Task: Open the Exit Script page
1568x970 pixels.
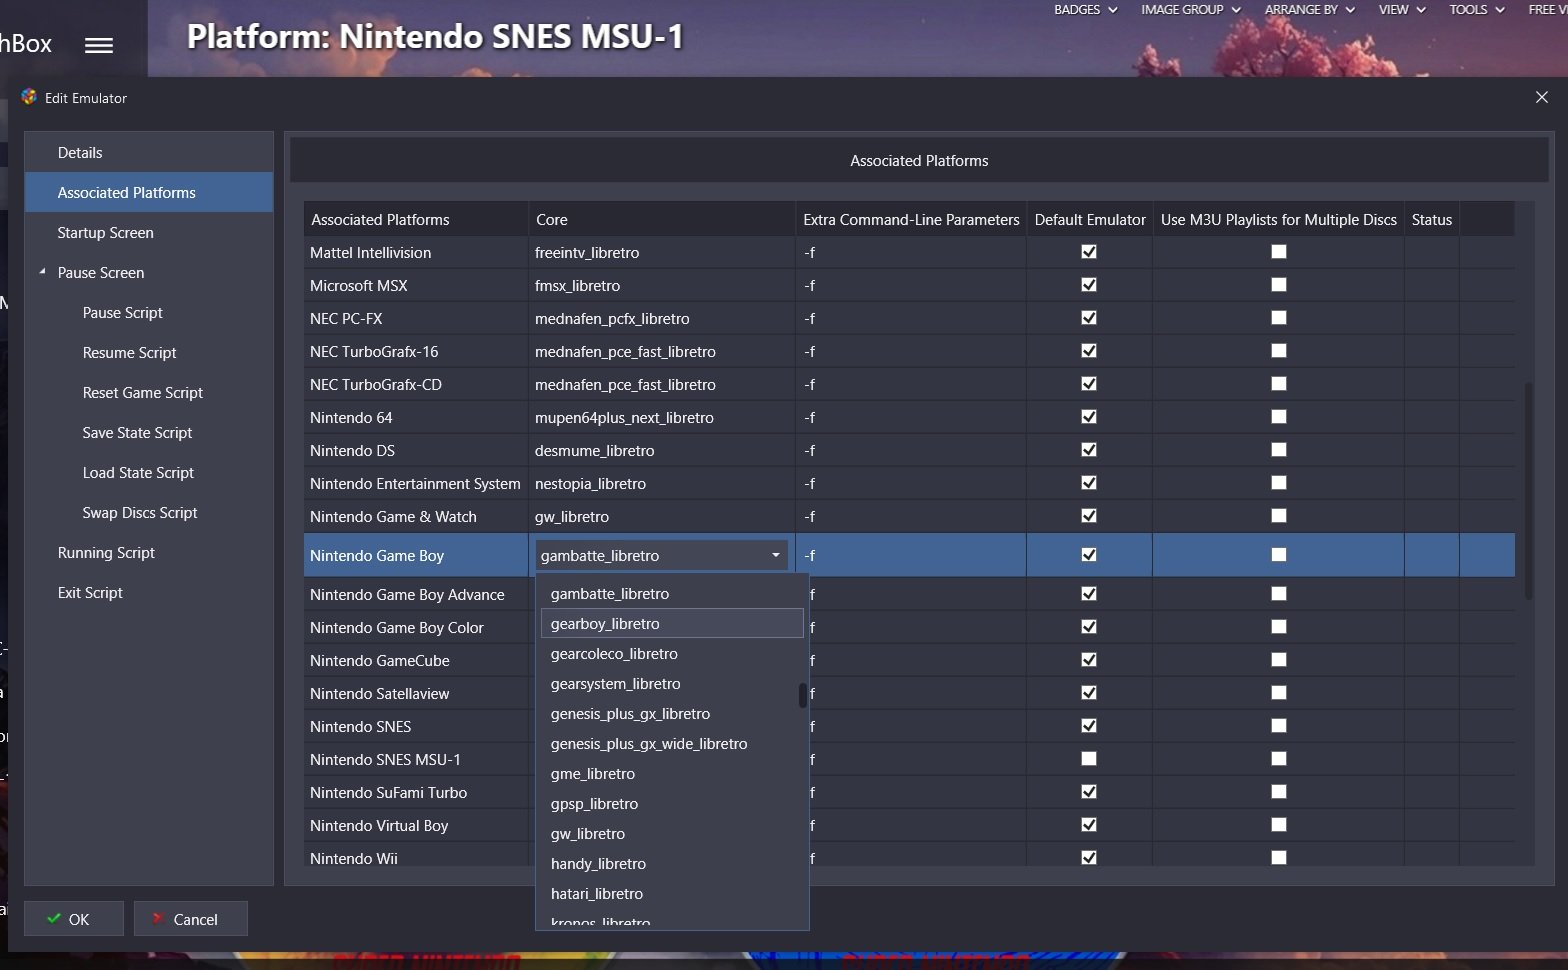Action: point(149,592)
